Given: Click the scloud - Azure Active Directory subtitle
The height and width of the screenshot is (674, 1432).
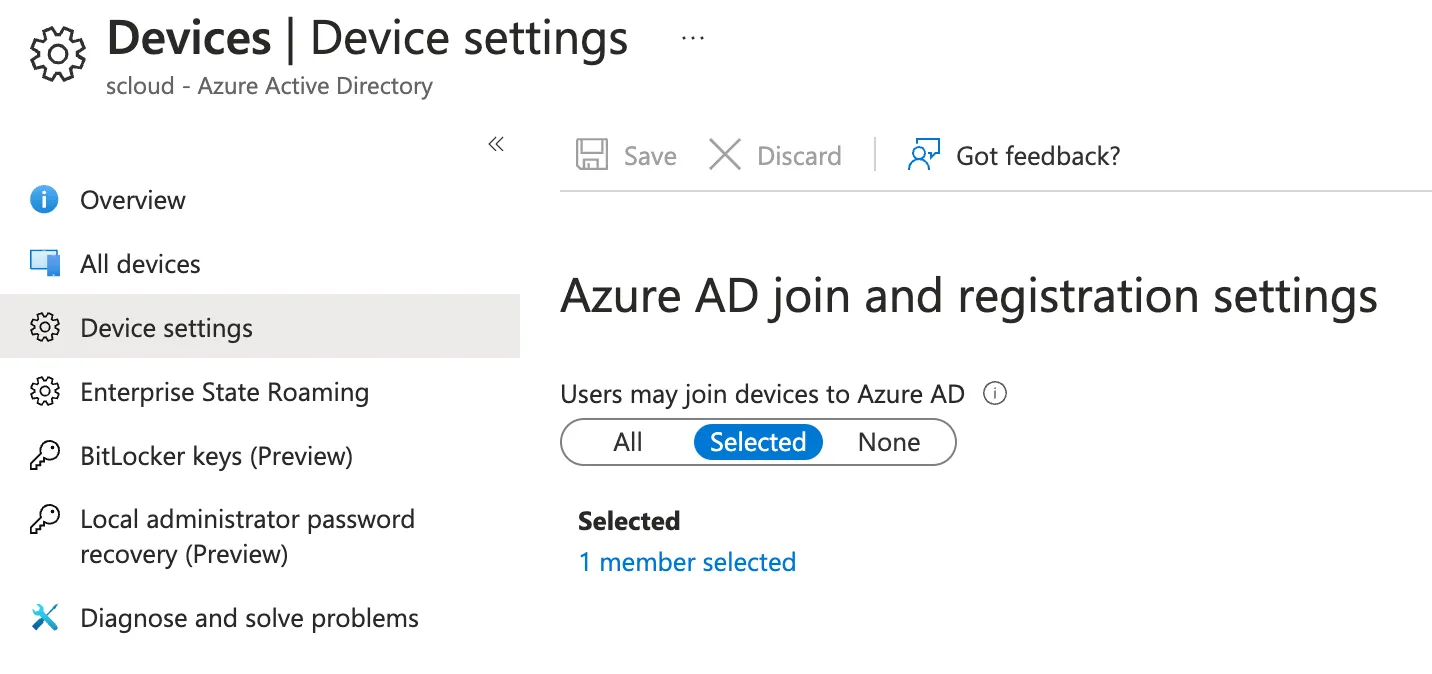Looking at the screenshot, I should coord(269,87).
